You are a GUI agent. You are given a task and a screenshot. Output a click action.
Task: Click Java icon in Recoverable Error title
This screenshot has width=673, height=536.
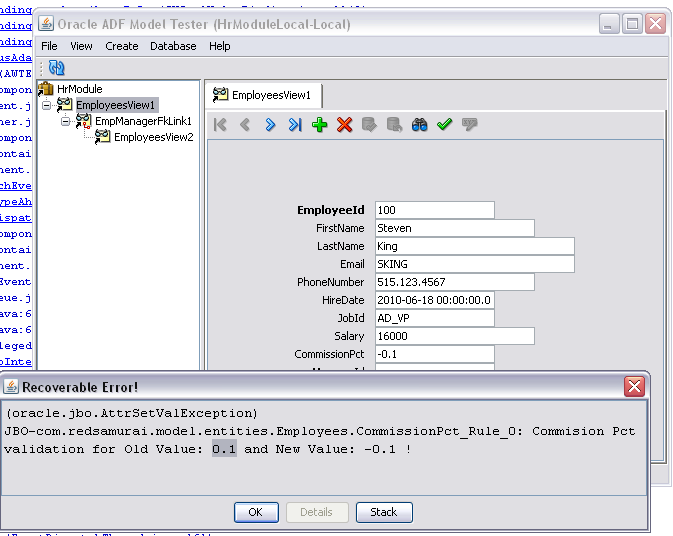[11, 387]
